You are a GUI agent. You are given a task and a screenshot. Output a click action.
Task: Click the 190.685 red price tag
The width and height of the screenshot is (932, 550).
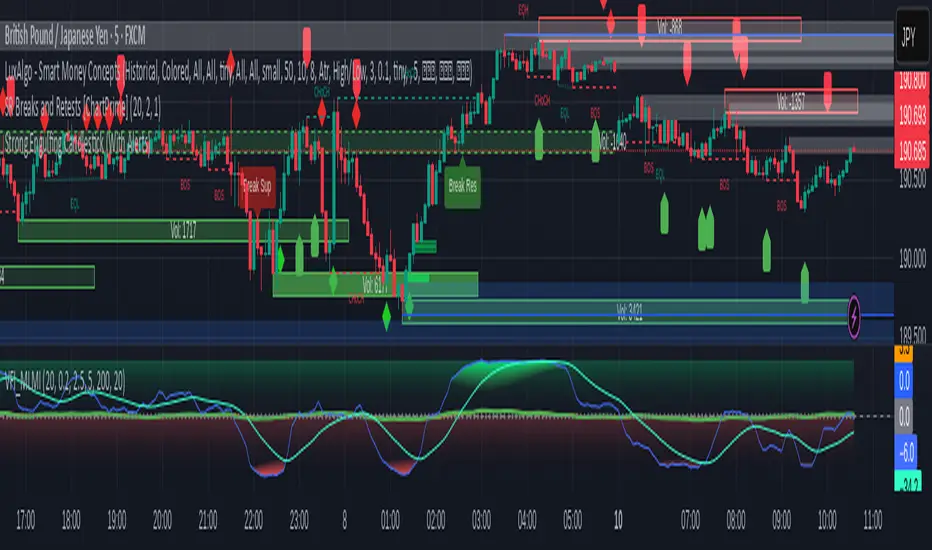point(912,152)
